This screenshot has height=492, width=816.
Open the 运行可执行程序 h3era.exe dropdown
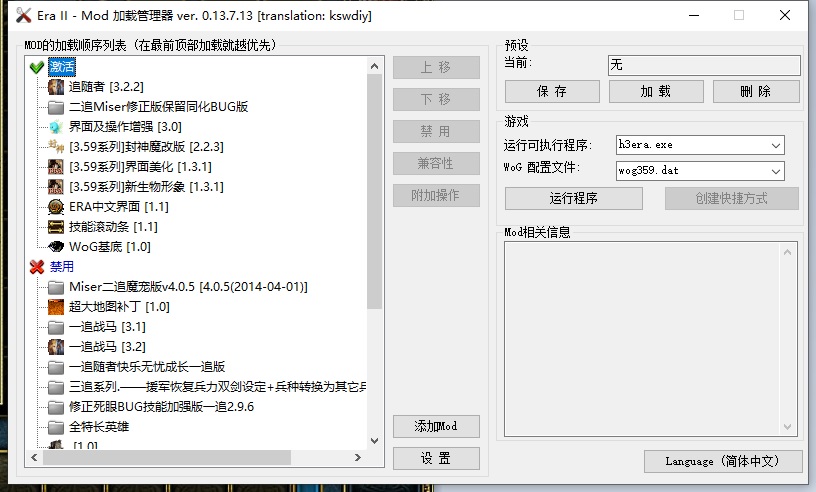[x=776, y=145]
